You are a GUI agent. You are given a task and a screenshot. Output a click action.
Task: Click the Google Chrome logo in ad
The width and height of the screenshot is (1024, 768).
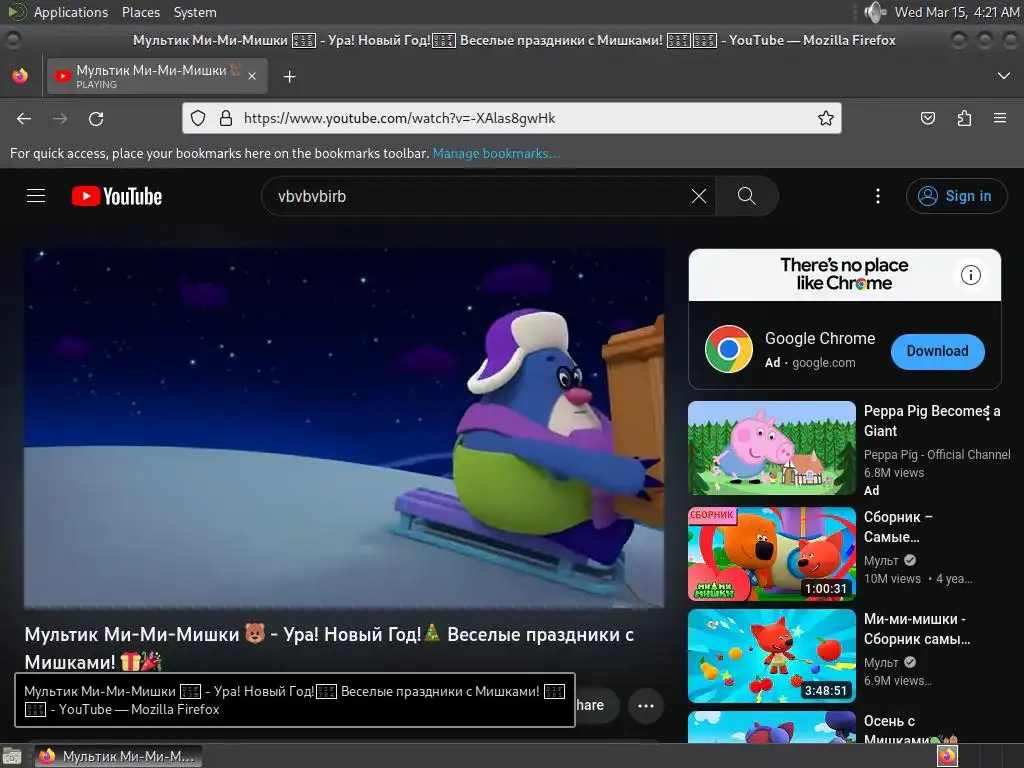[729, 349]
